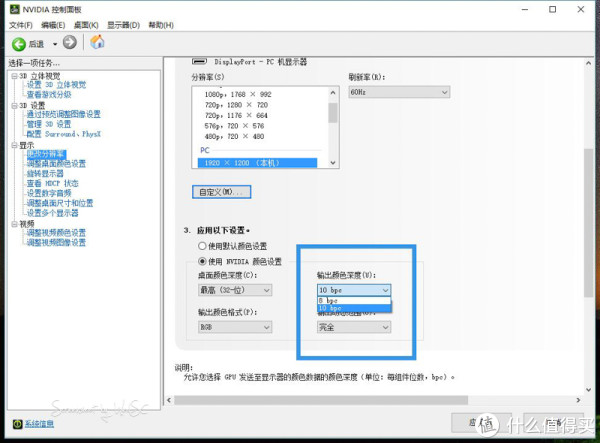Open 配置 Surround、PhysX task
Image resolution: width=600 pixels, height=443 pixels.
(x=64, y=134)
